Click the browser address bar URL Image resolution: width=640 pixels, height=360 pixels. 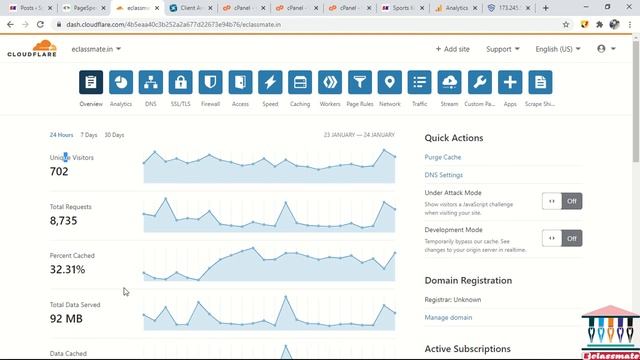(x=173, y=24)
